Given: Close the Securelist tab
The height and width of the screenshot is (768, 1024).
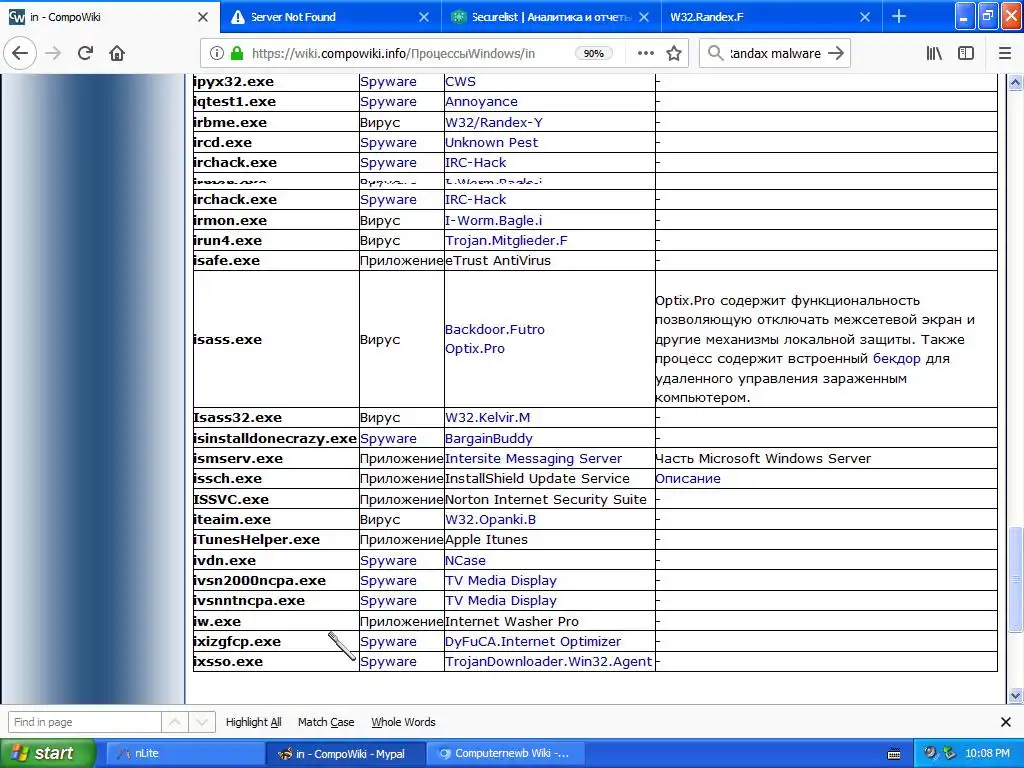Looking at the screenshot, I should point(644,17).
